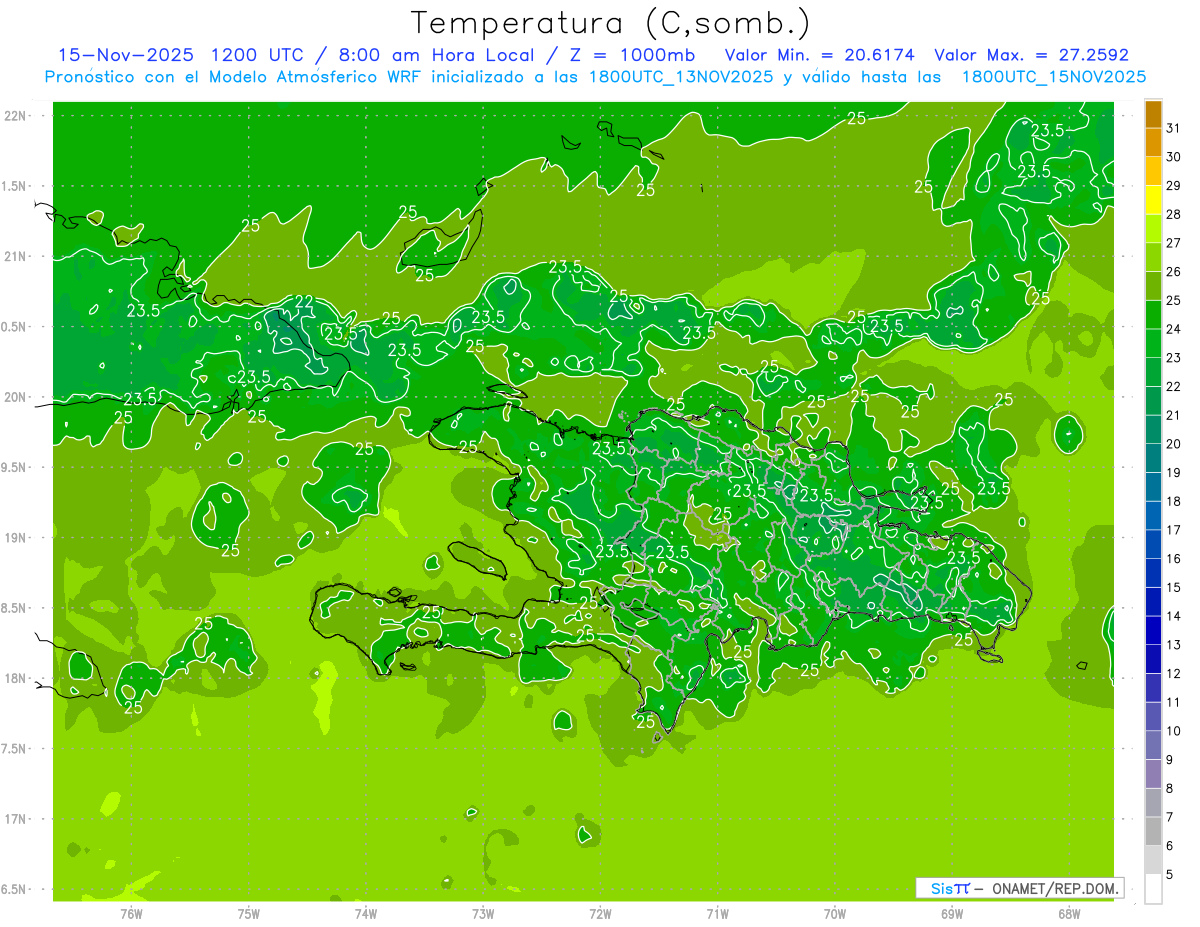The image size is (1200, 927).
Task: Click color scale label "8"
Action: [1169, 788]
